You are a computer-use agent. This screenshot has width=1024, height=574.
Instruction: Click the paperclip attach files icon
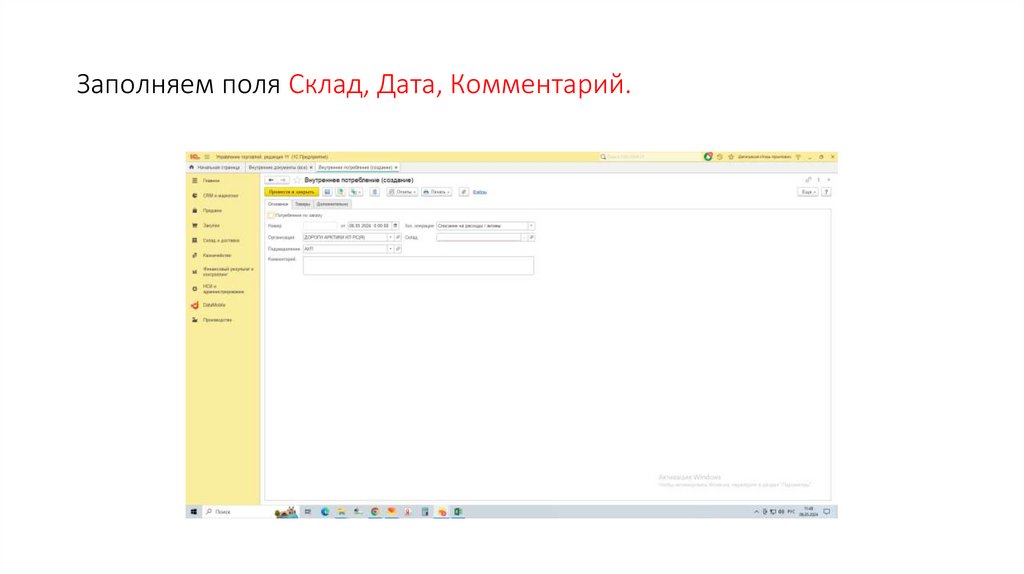pyautogui.click(x=463, y=192)
